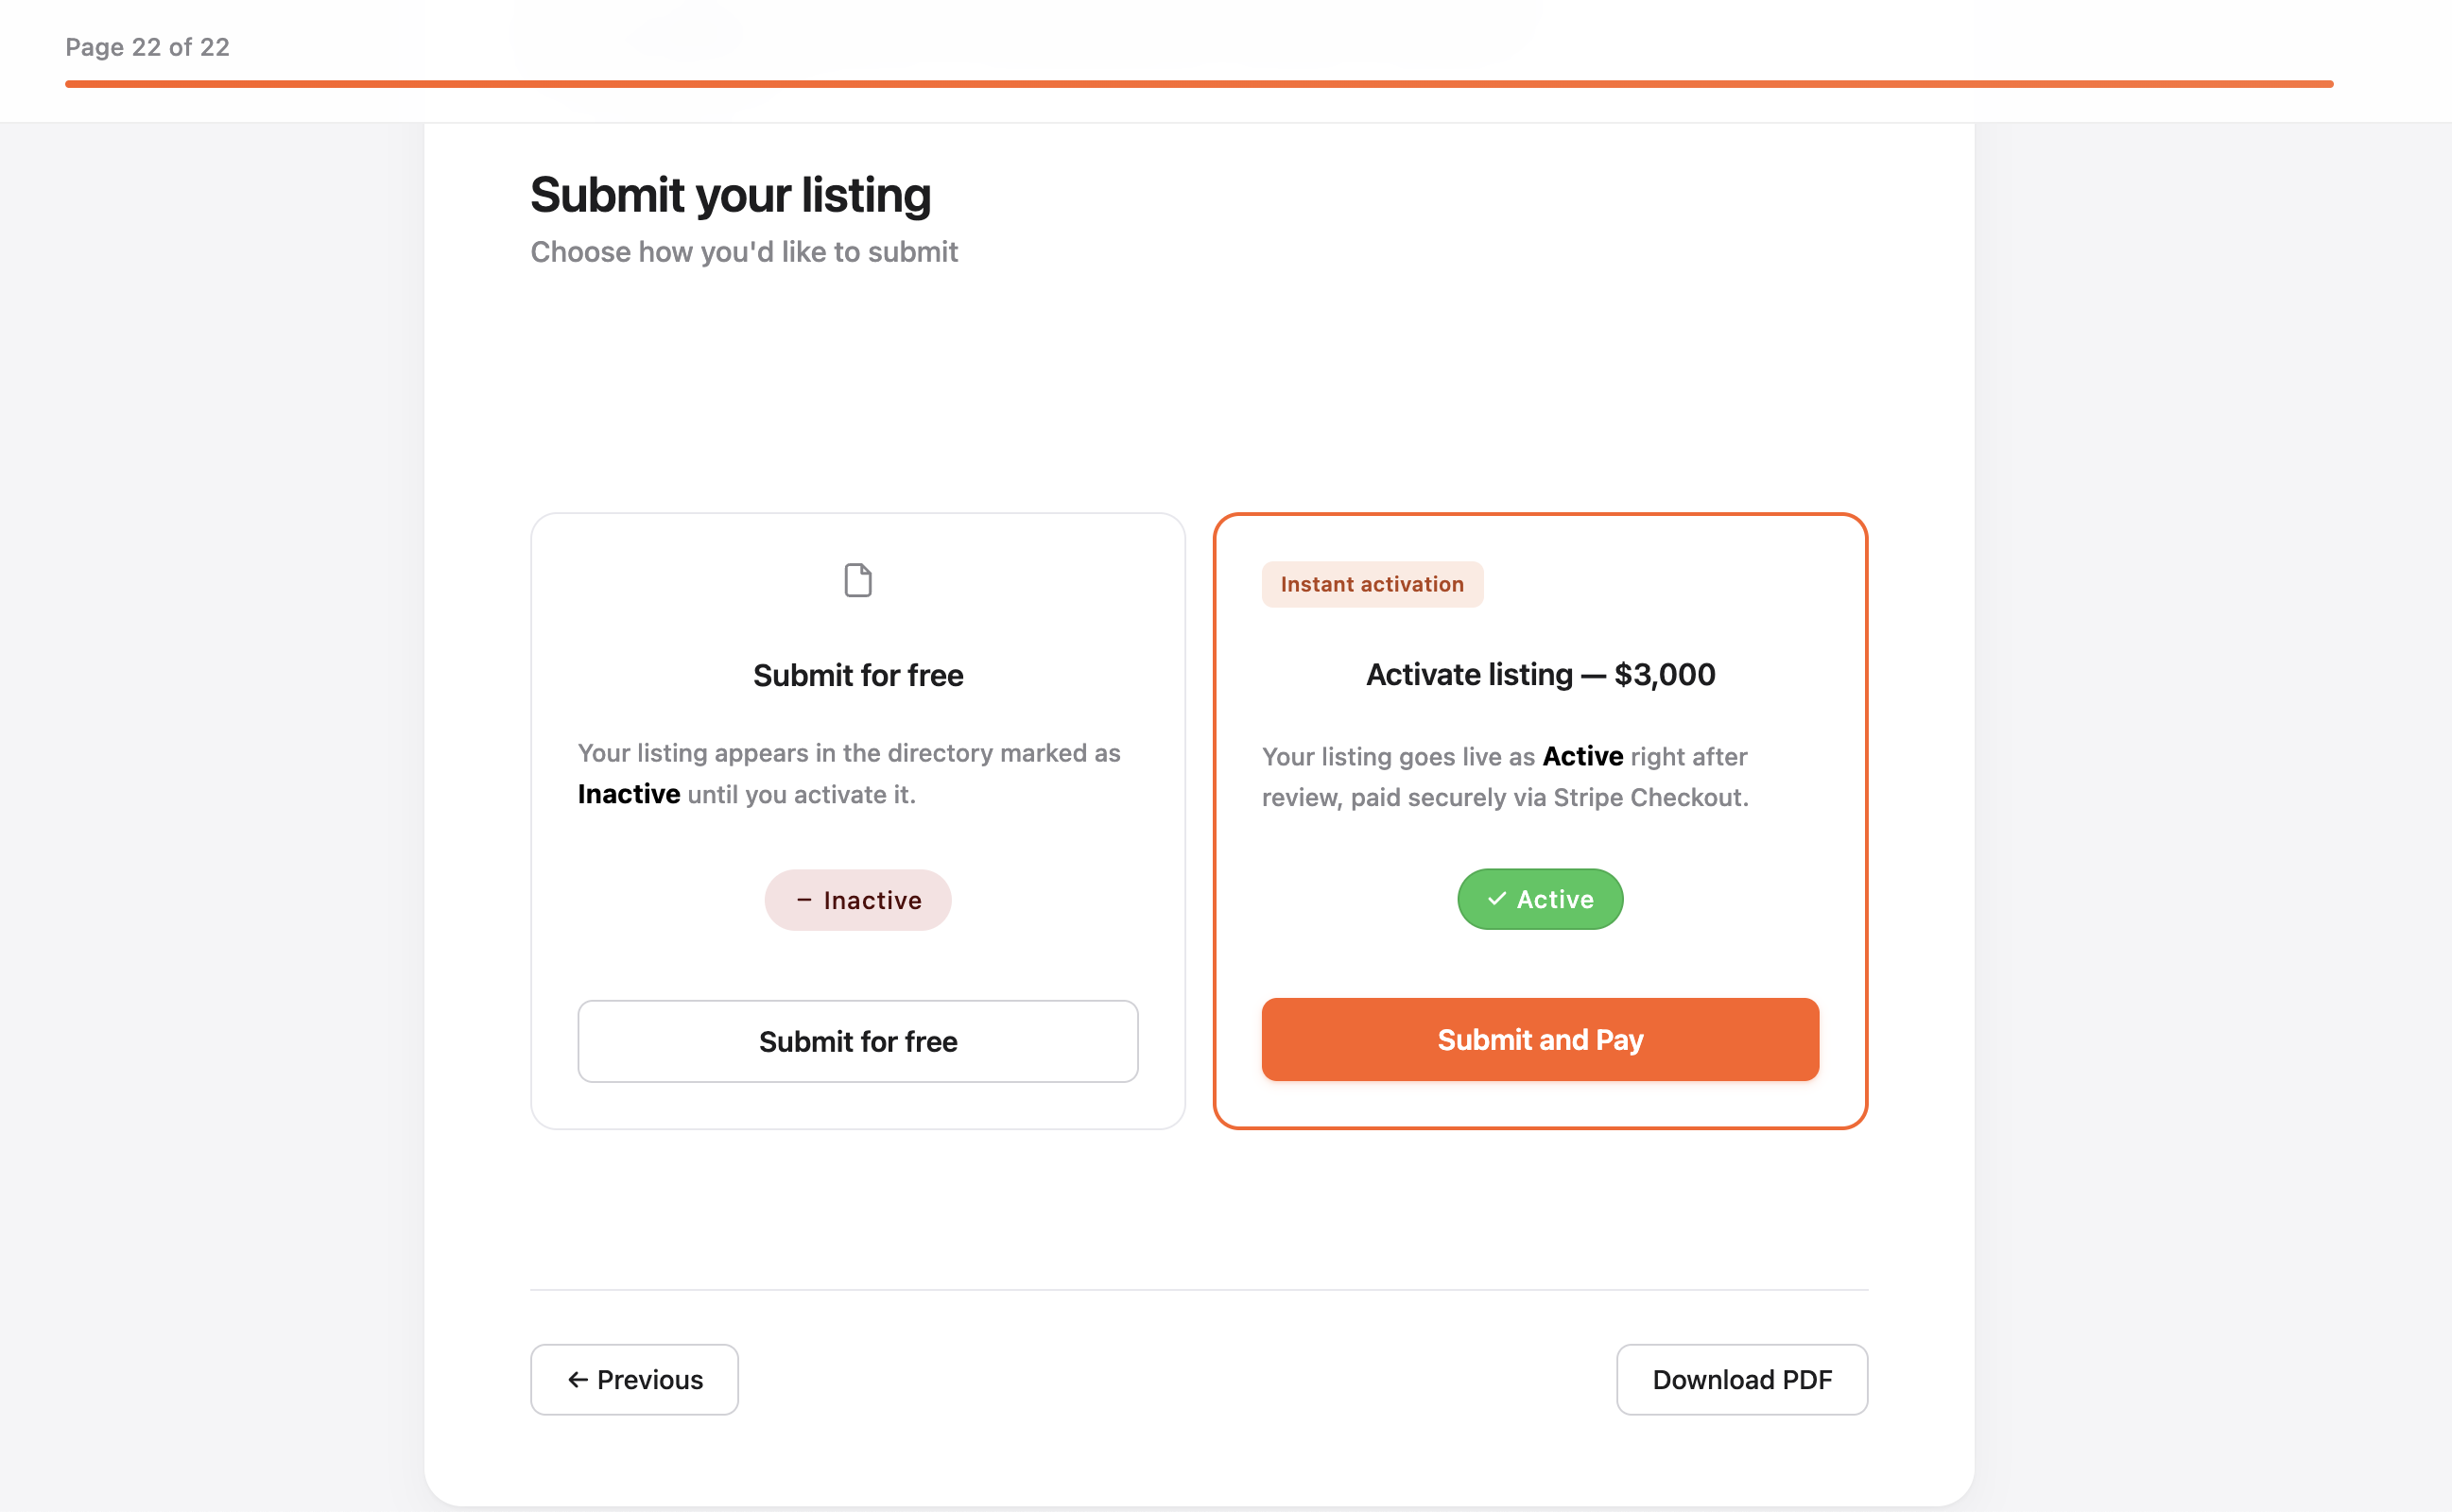The height and width of the screenshot is (1512, 2452).
Task: Click the Stripe Checkout description text
Action: [1505, 777]
